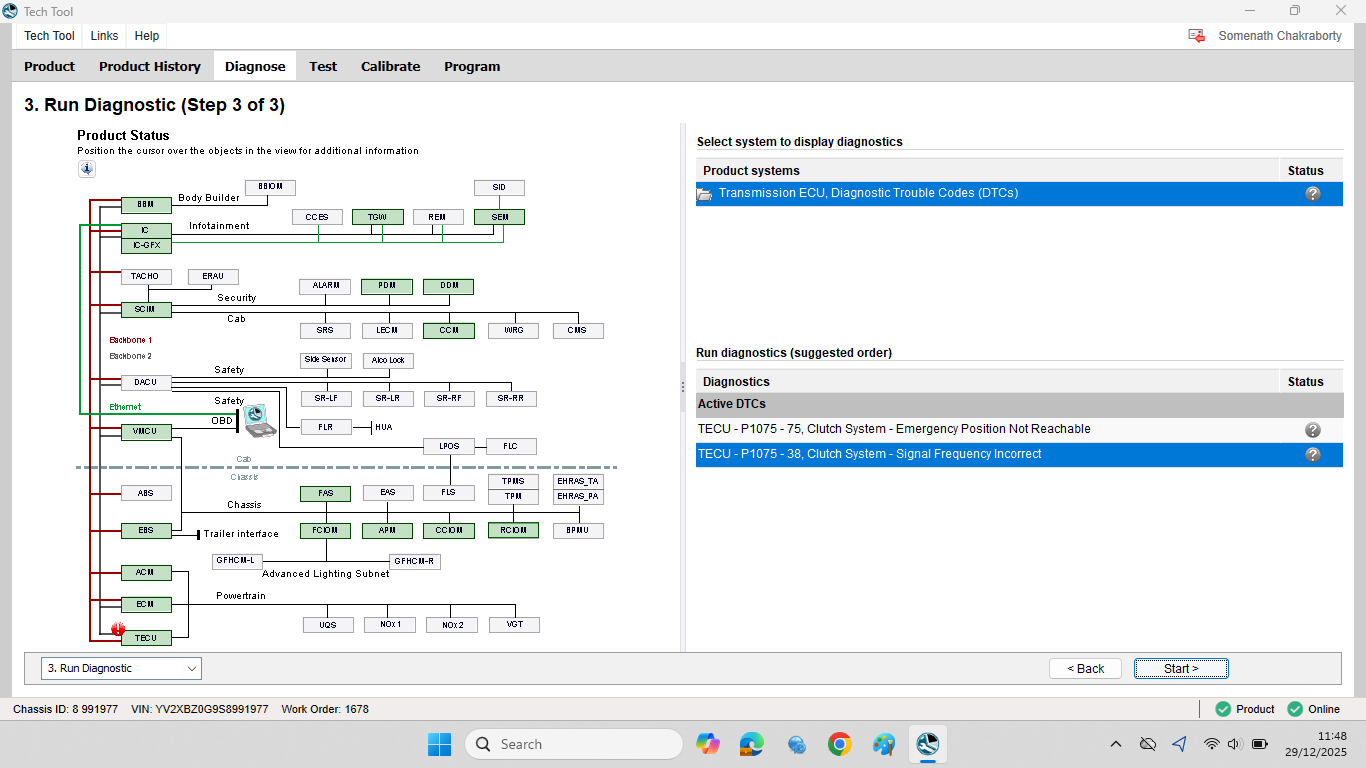Click the red error badge on TECU
The image size is (1366, 768).
(x=119, y=629)
